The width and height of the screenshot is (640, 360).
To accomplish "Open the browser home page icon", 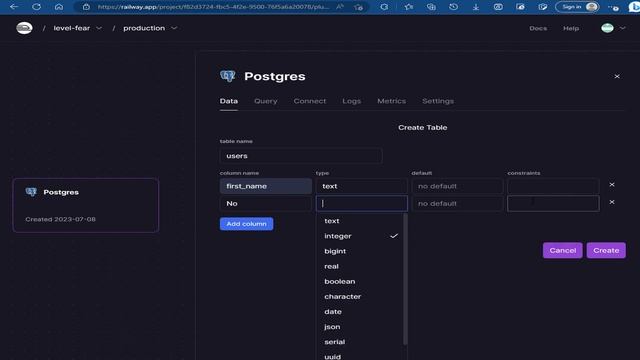I will click(x=59, y=7).
